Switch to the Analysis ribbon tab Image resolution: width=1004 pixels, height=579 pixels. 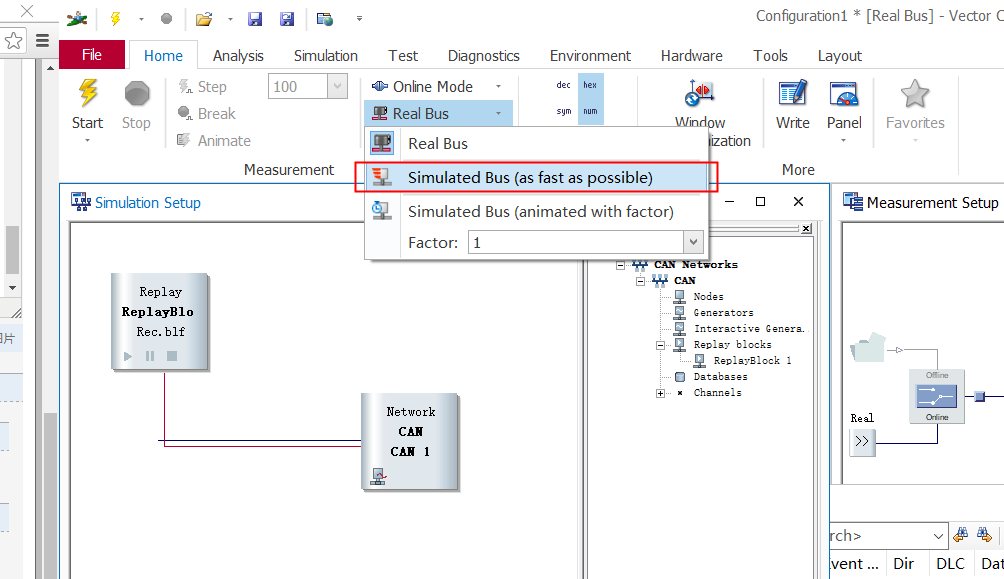[x=238, y=56]
